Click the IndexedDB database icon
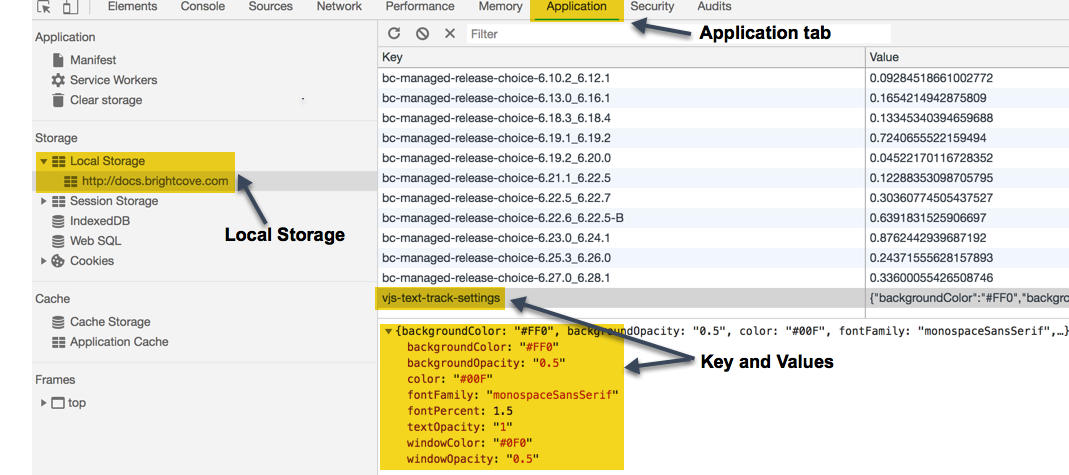 [x=58, y=221]
